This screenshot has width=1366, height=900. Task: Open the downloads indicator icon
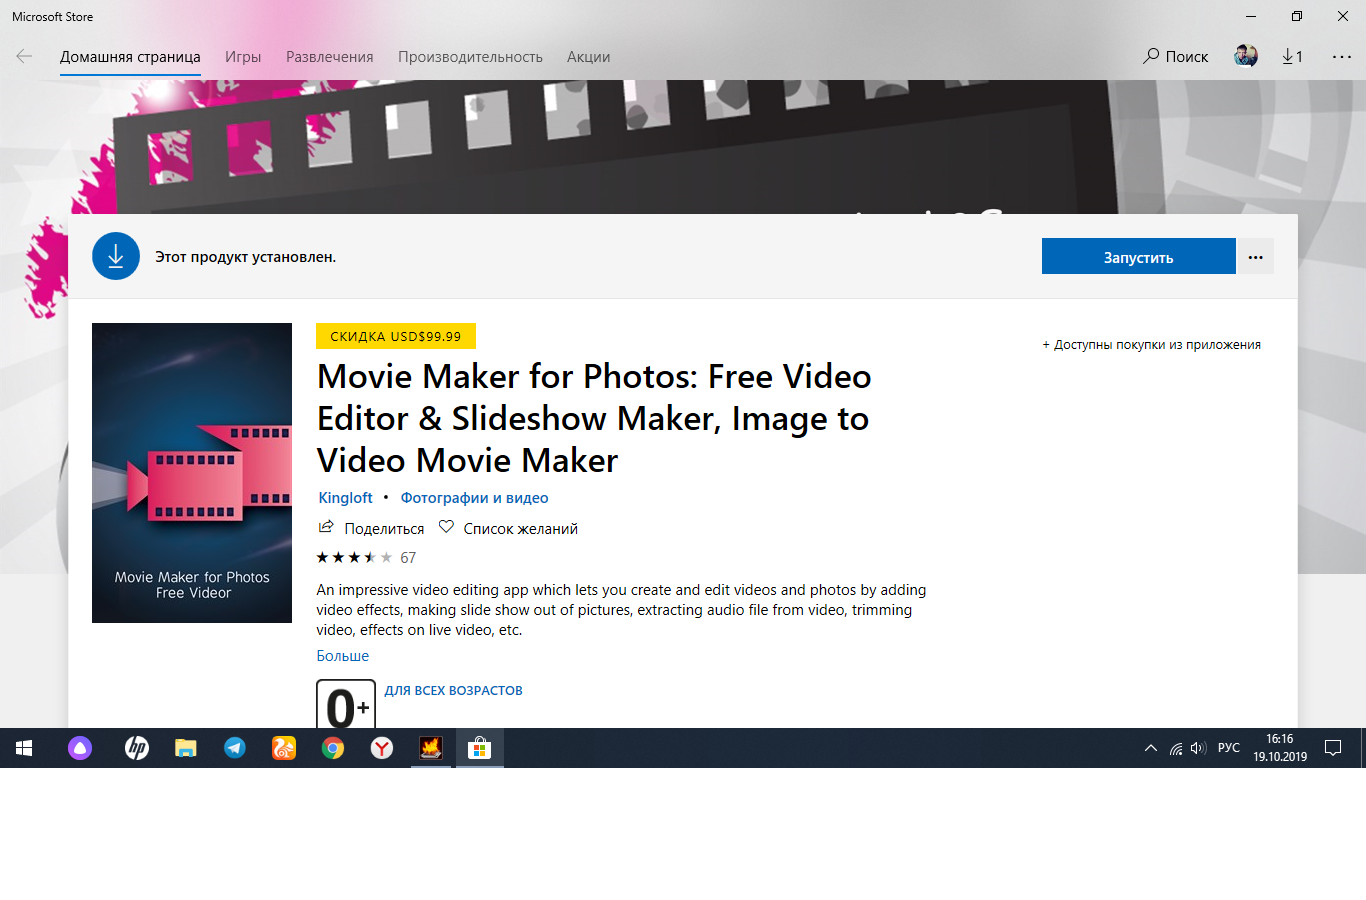(x=1292, y=57)
